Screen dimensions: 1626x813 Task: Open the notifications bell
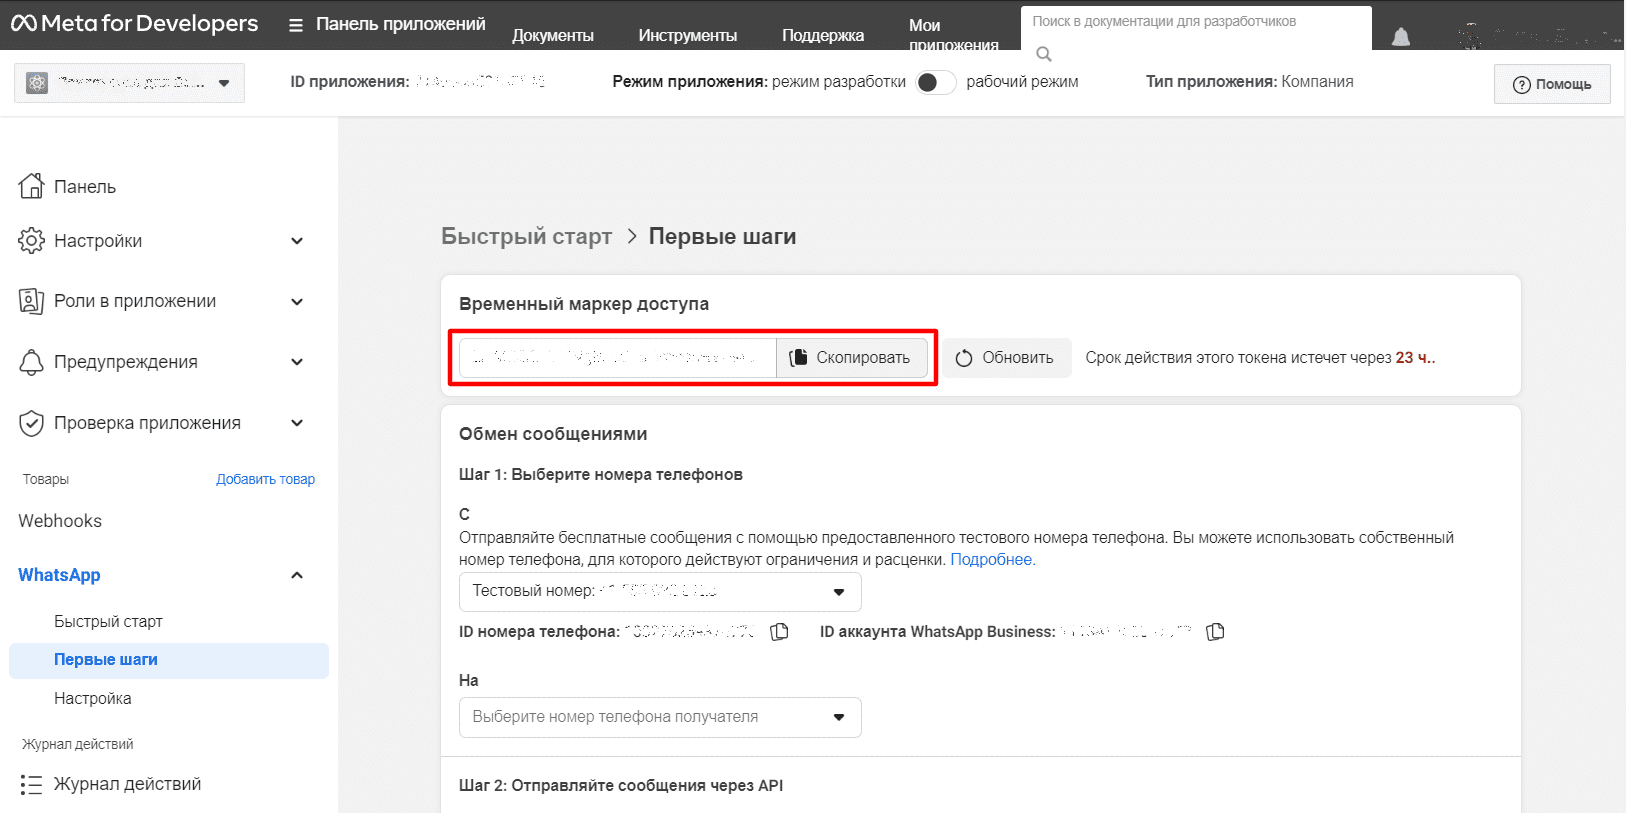pos(1401,38)
